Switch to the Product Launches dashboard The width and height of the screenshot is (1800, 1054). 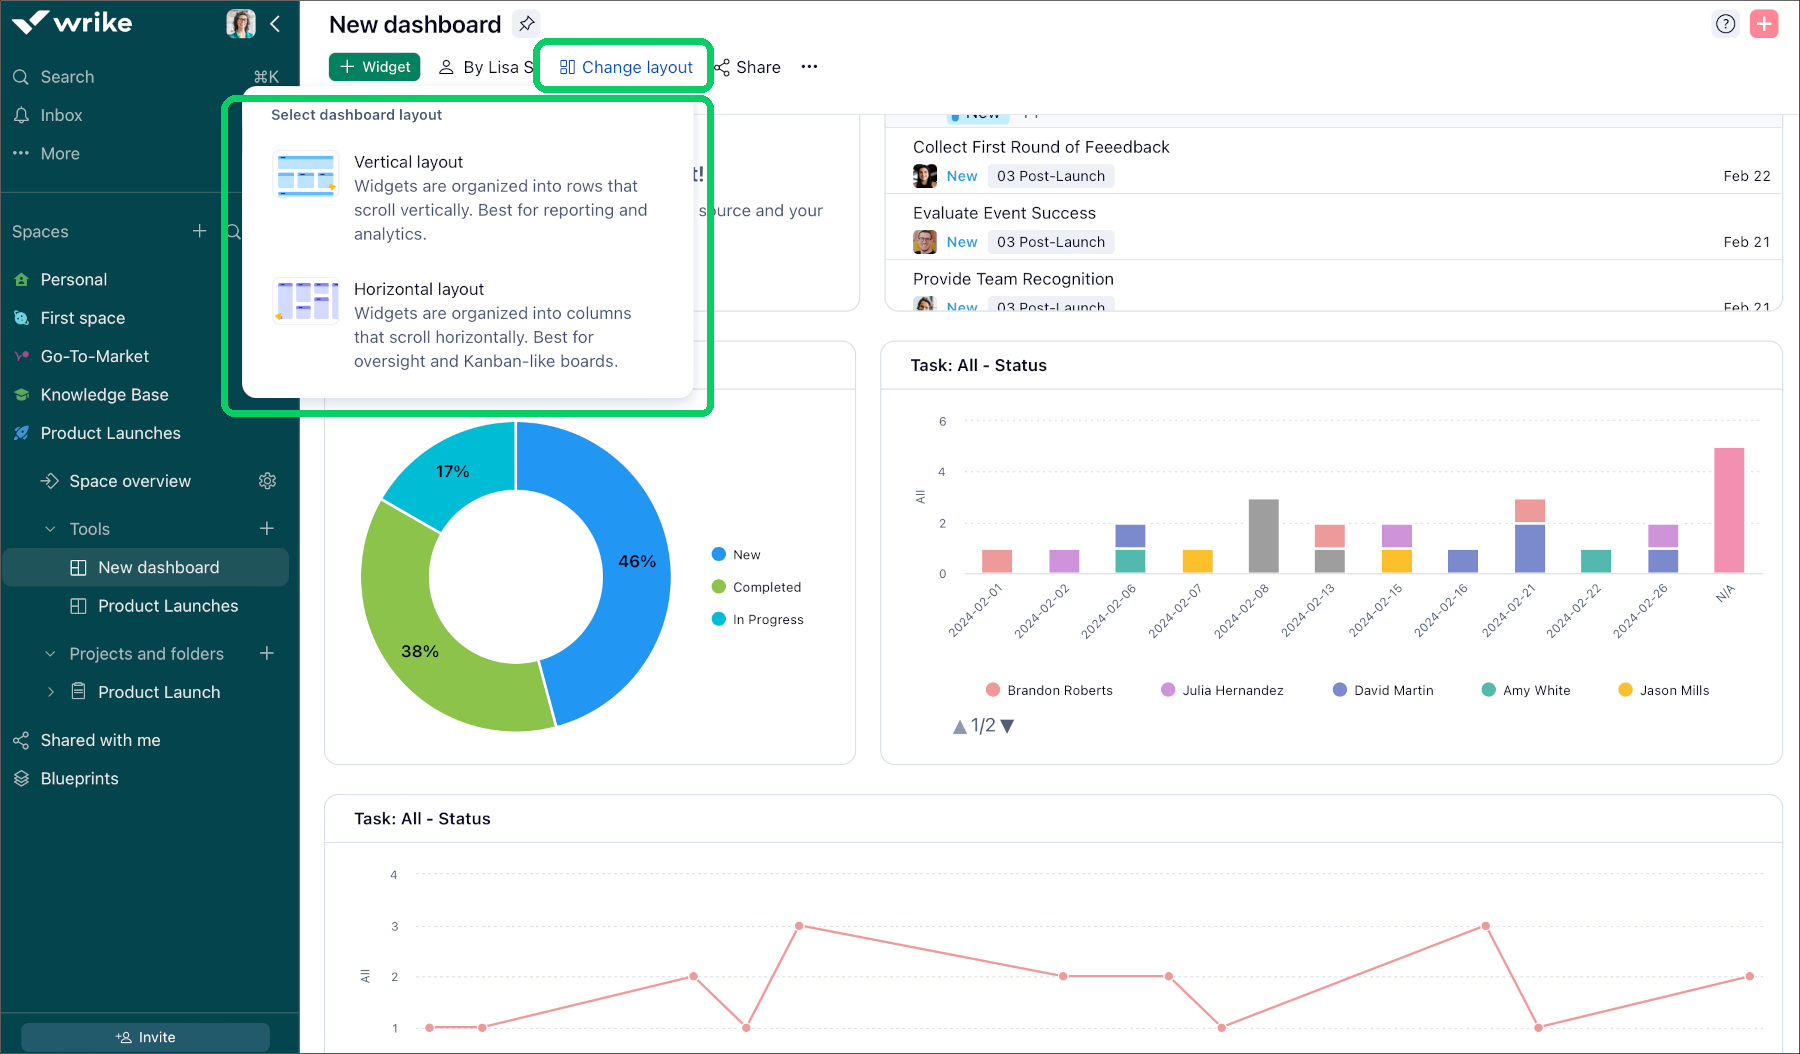(x=167, y=606)
